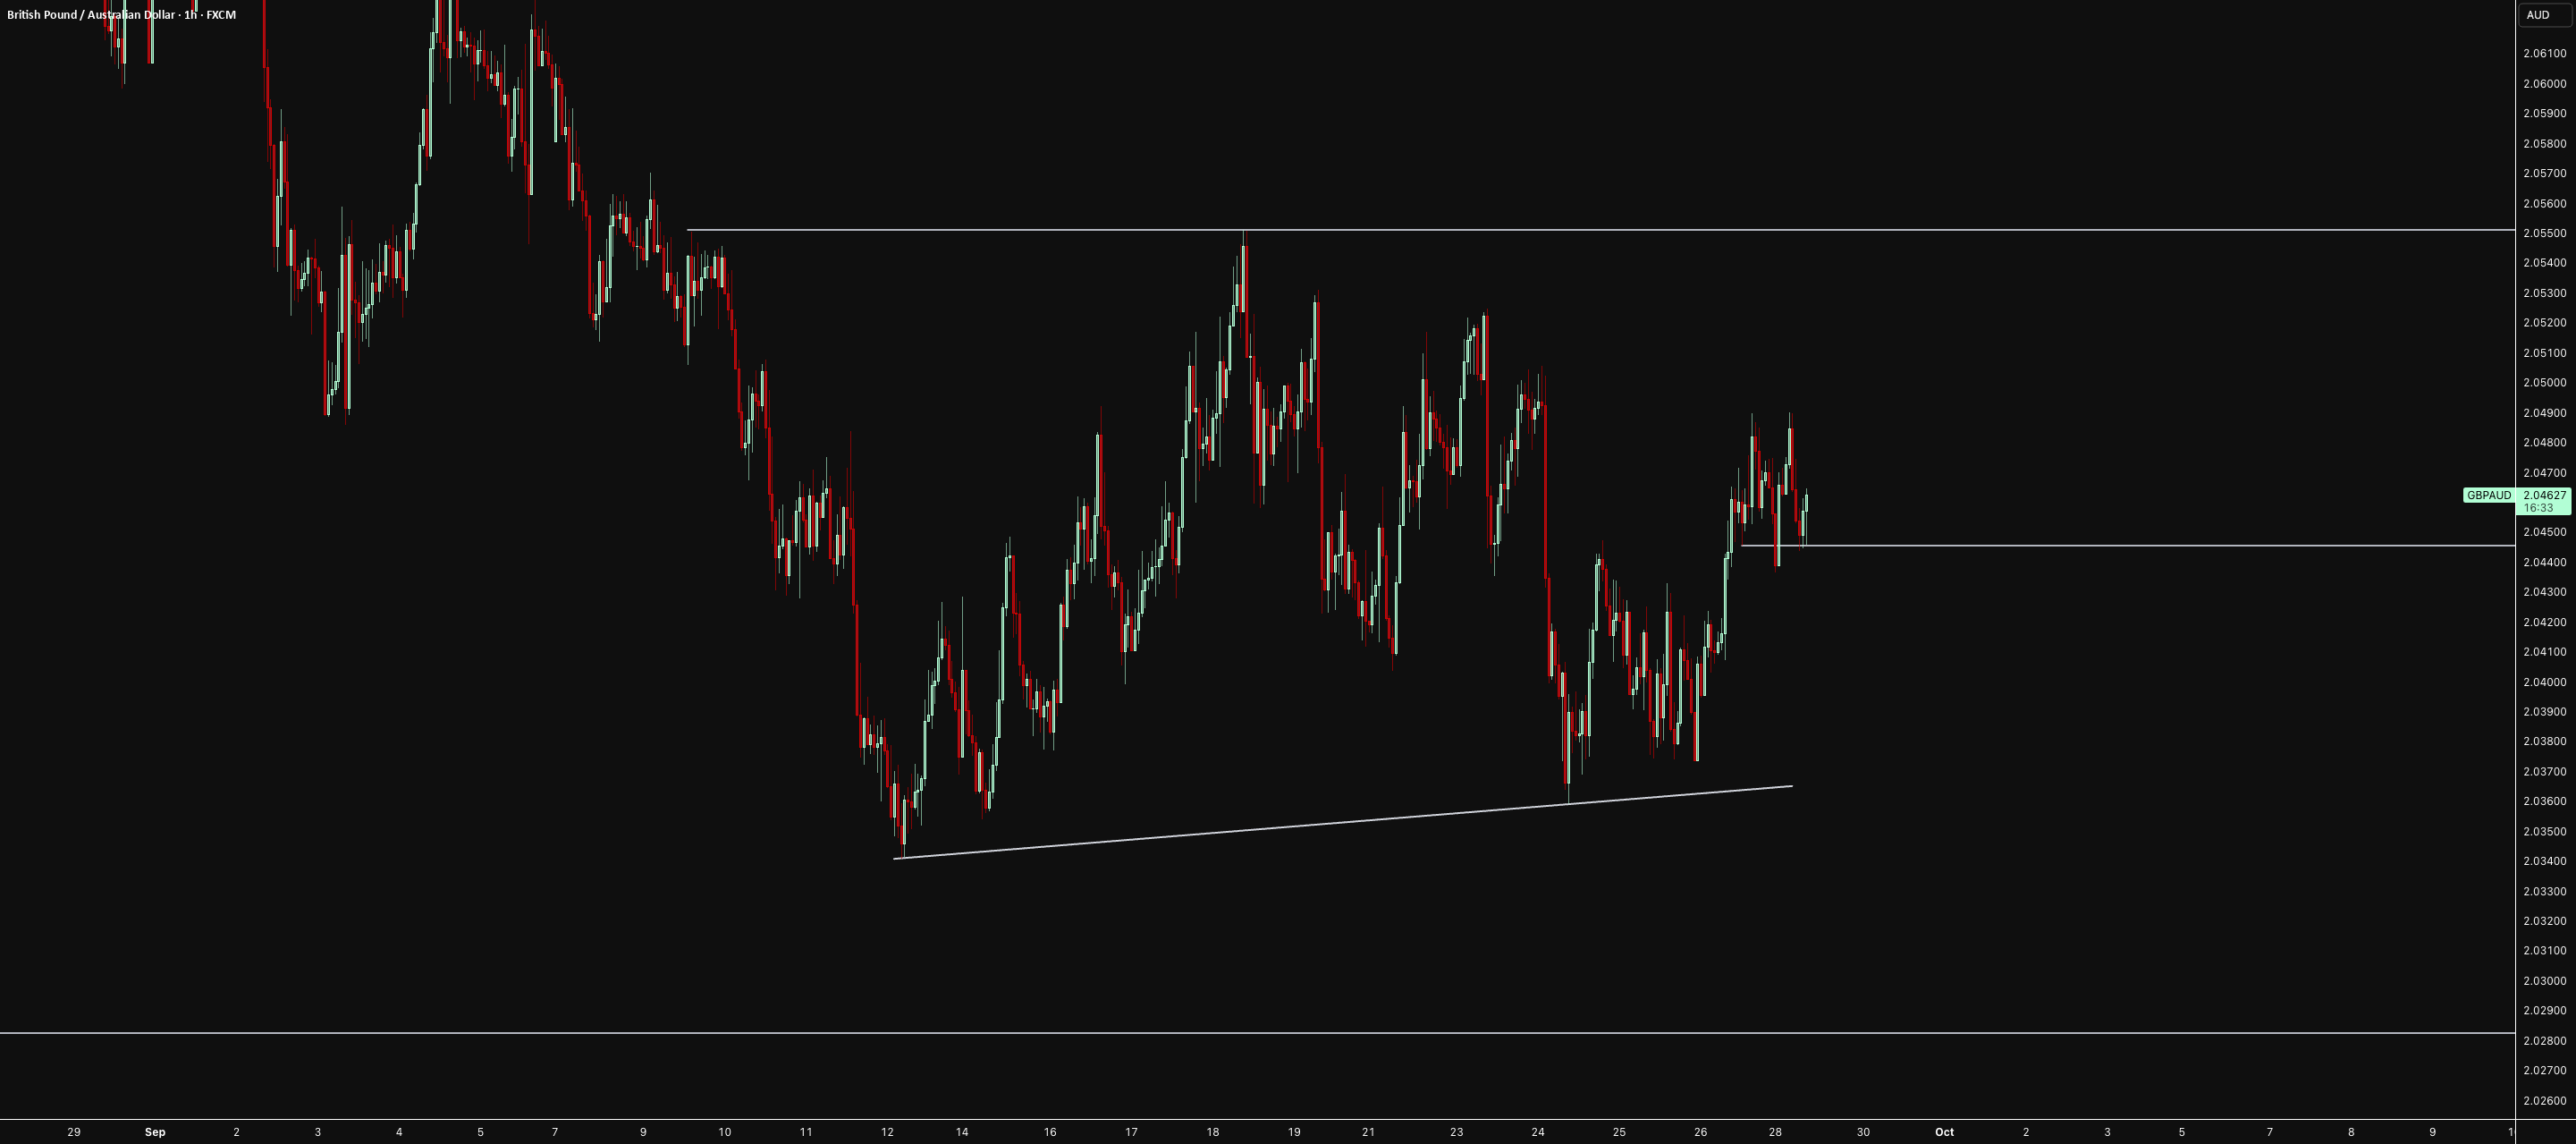Click the Oct label on time axis

coord(1944,1132)
